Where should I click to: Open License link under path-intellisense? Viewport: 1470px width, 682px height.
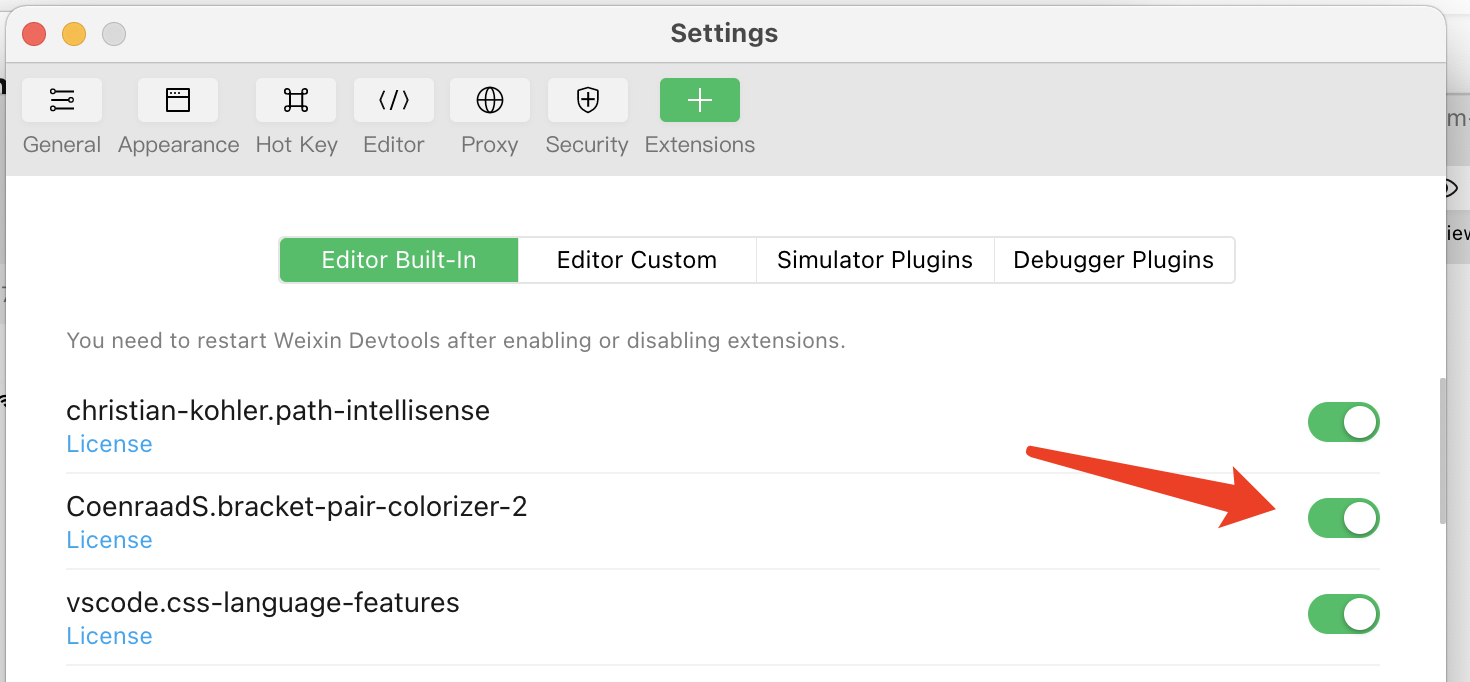click(x=109, y=444)
